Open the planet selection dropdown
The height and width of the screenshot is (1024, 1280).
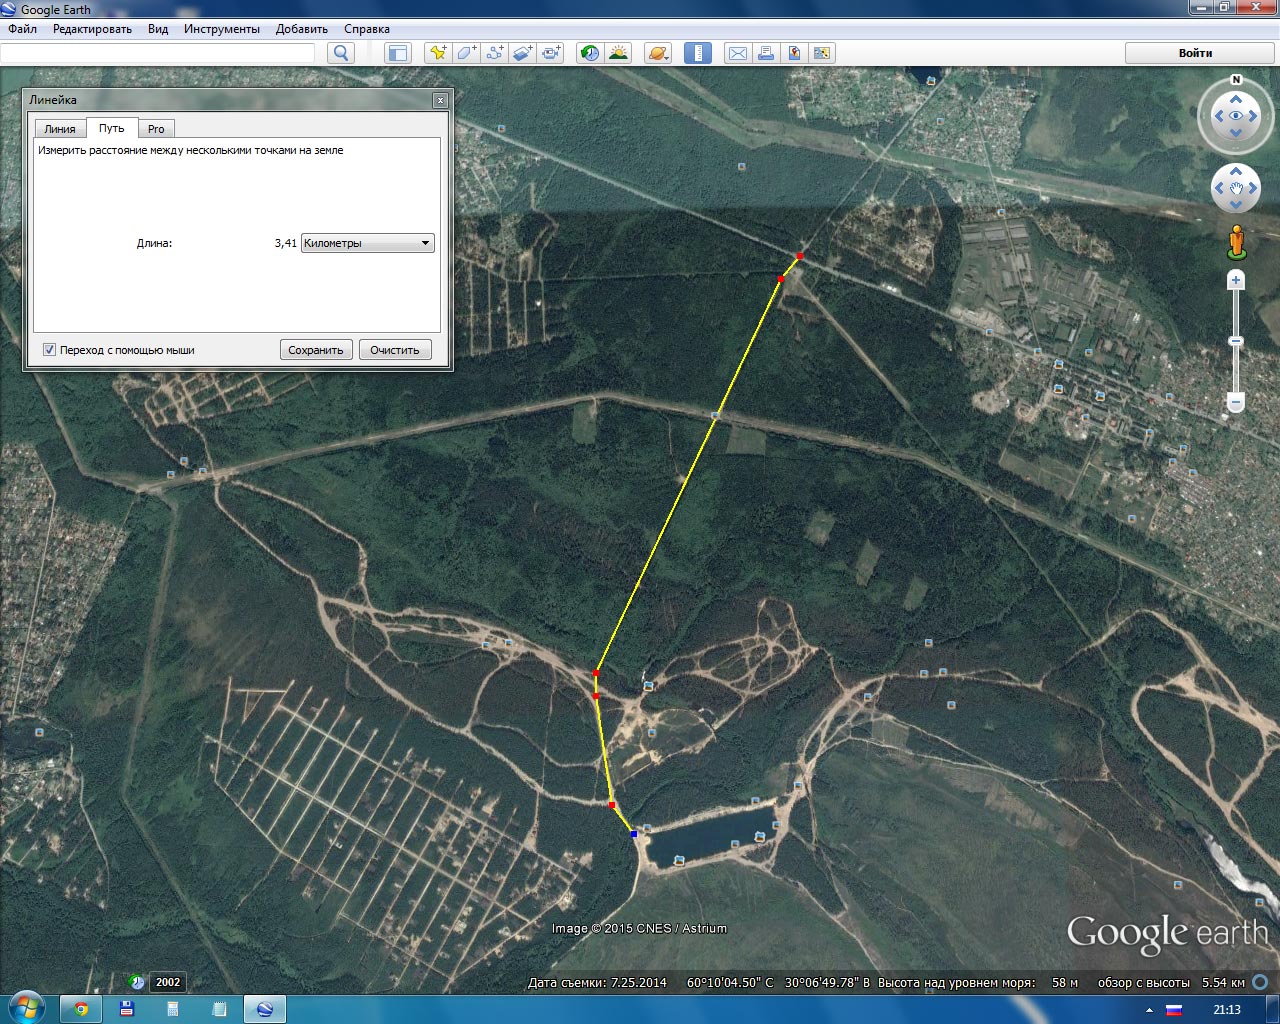(658, 53)
